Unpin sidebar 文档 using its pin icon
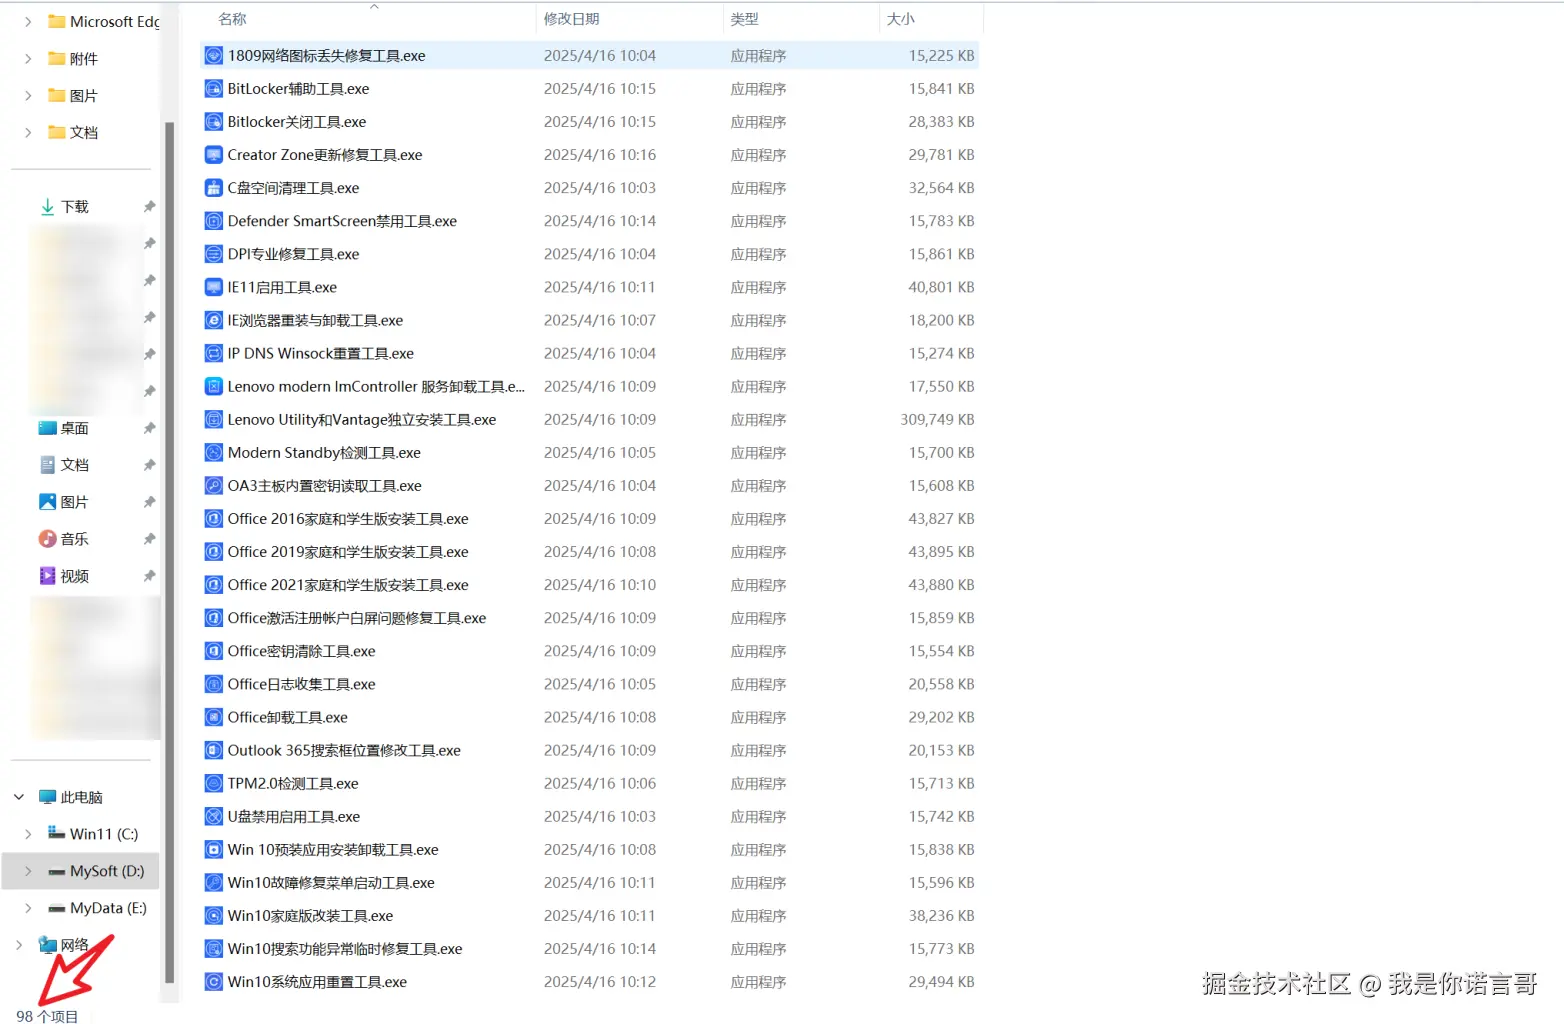 click(149, 465)
